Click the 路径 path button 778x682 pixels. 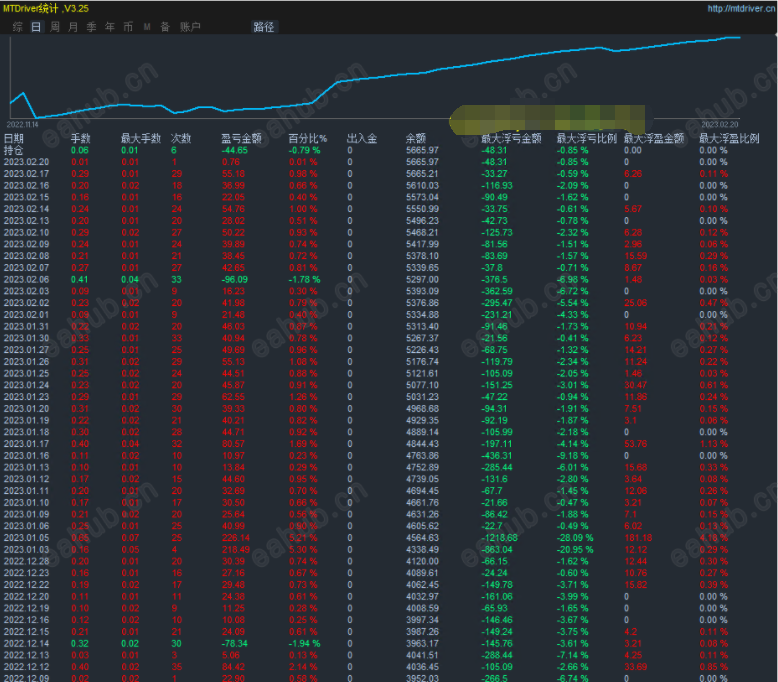click(263, 27)
